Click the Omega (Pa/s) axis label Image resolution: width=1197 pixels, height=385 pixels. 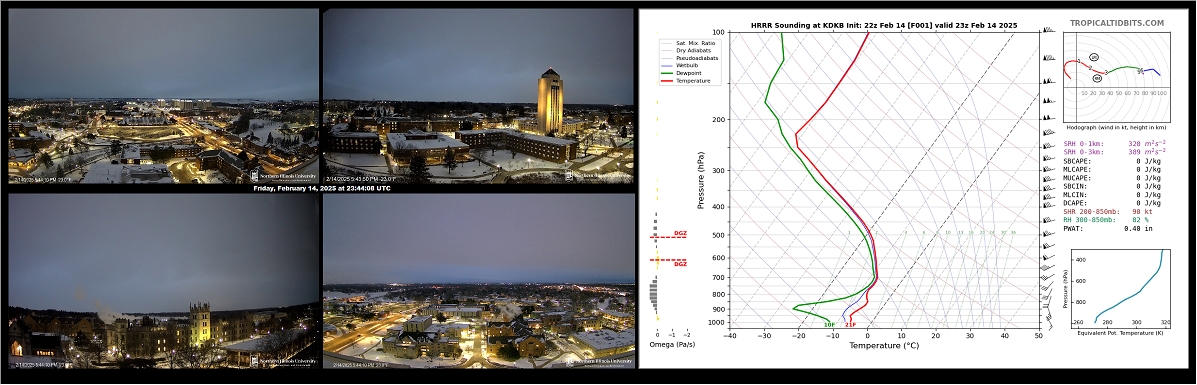(x=672, y=345)
